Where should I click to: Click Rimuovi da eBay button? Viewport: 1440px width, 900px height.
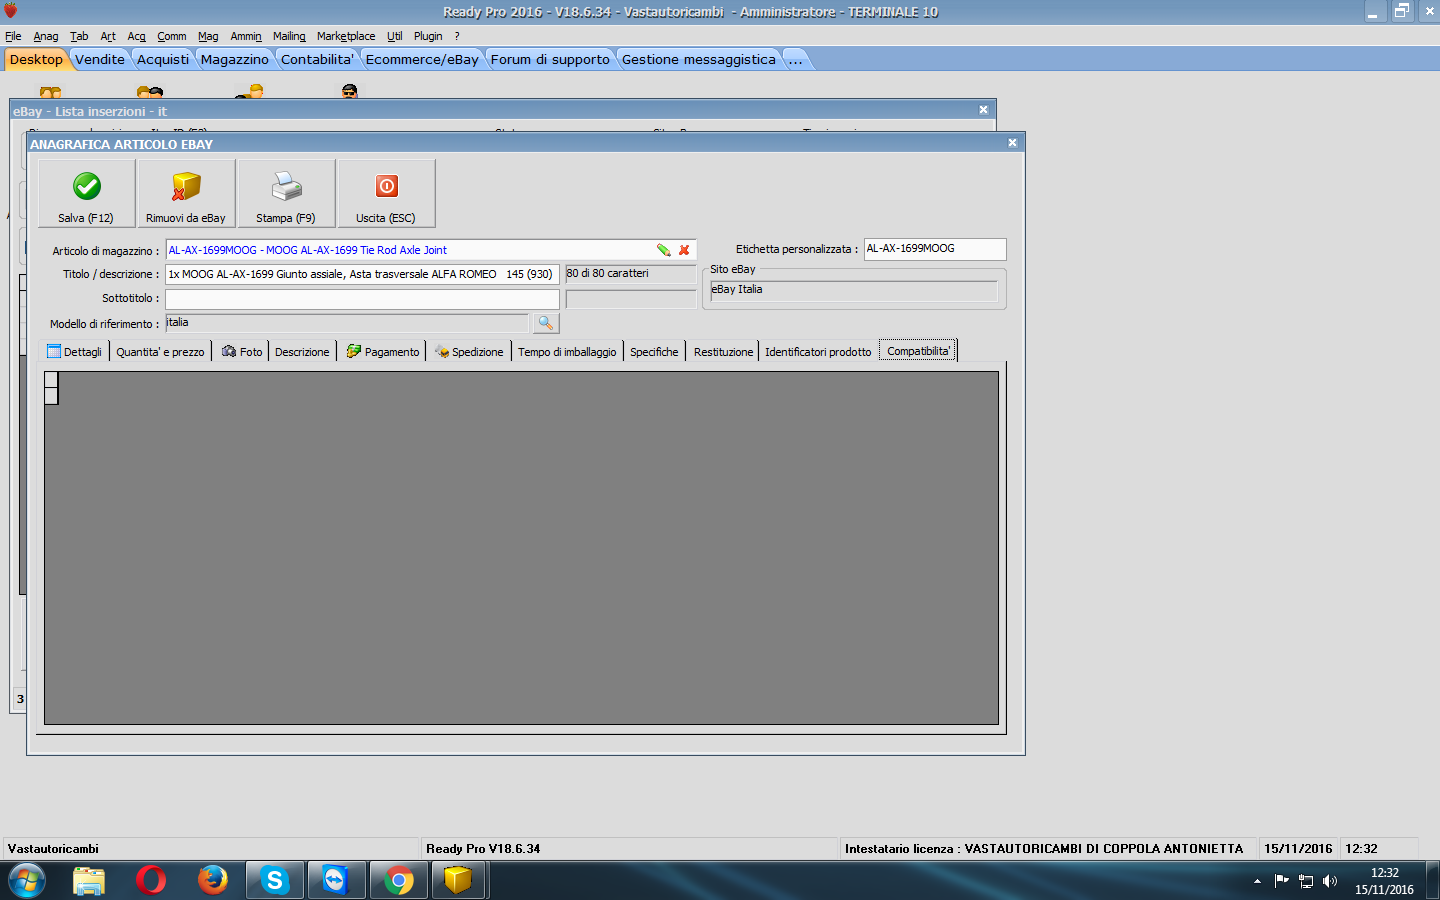point(186,193)
